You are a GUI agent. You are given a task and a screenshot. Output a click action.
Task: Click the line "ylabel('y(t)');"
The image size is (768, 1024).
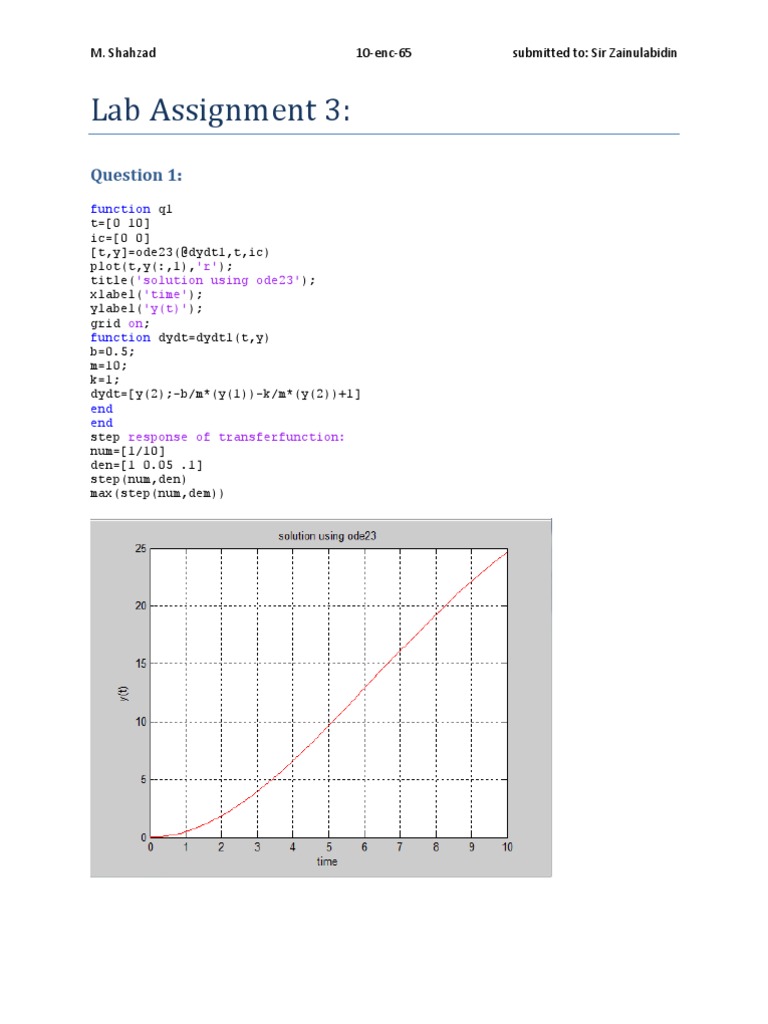point(146,309)
